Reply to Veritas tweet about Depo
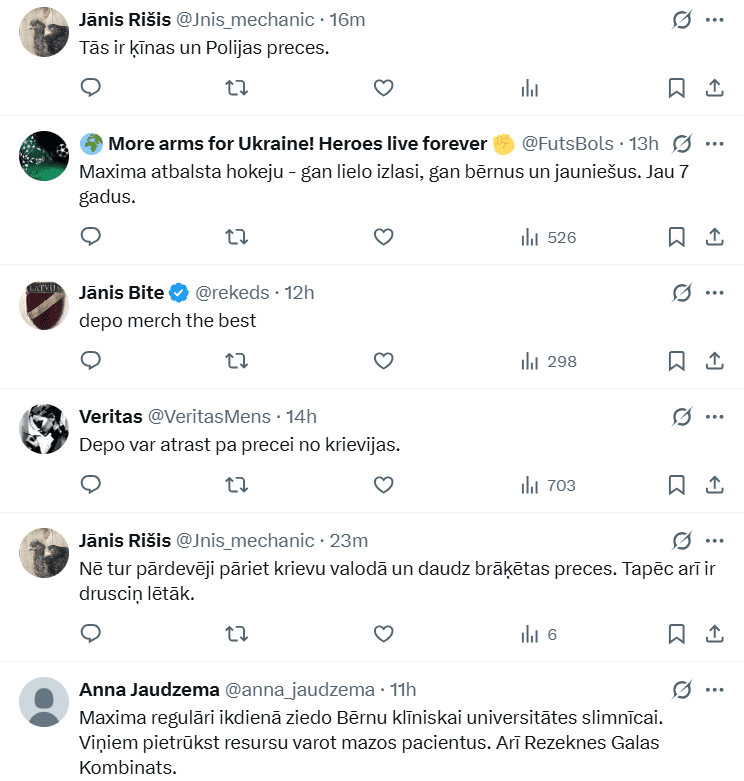This screenshot has height=781, width=744. coord(91,485)
